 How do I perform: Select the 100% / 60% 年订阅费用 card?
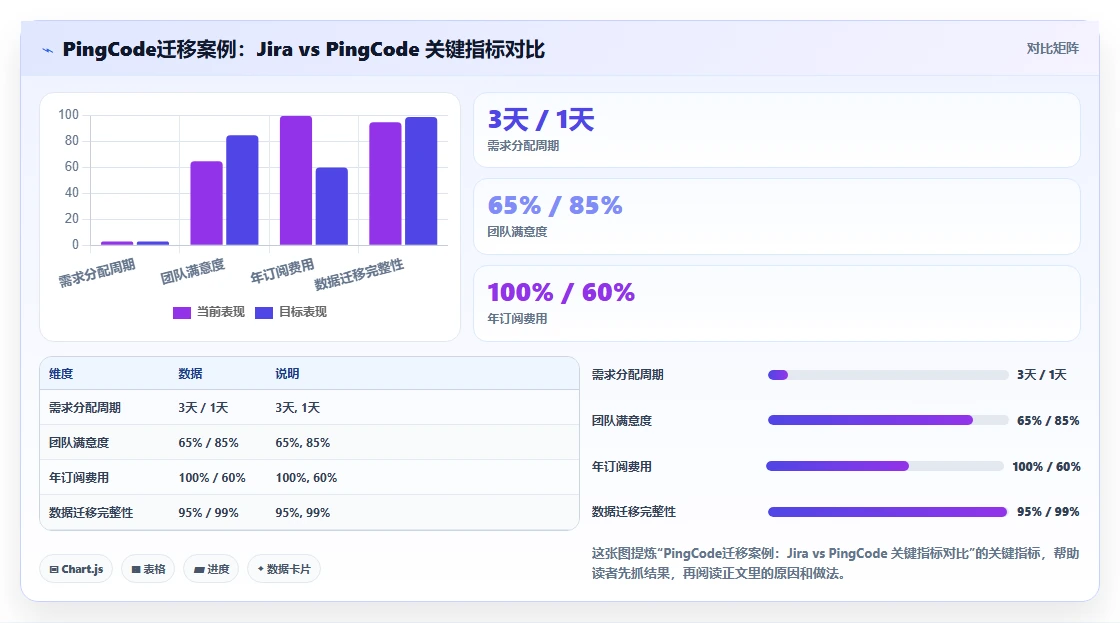click(776, 304)
